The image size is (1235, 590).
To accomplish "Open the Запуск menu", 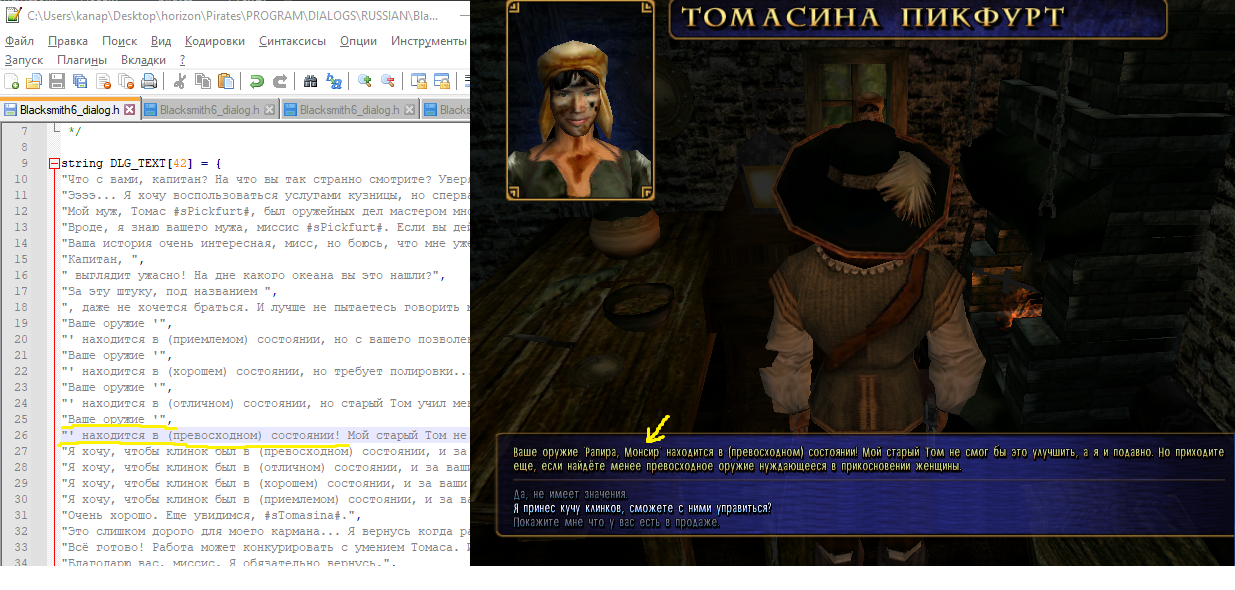I will [24, 60].
